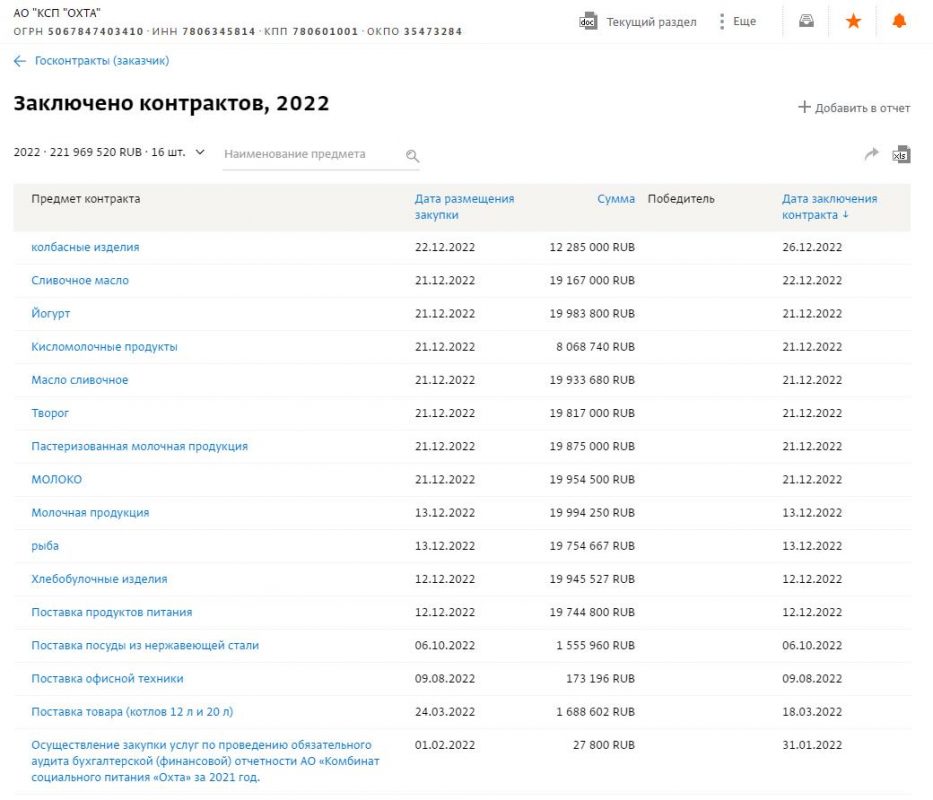Sort by Дата размещения закупки column
Viewport: 933px width, 800px height.
pos(464,207)
